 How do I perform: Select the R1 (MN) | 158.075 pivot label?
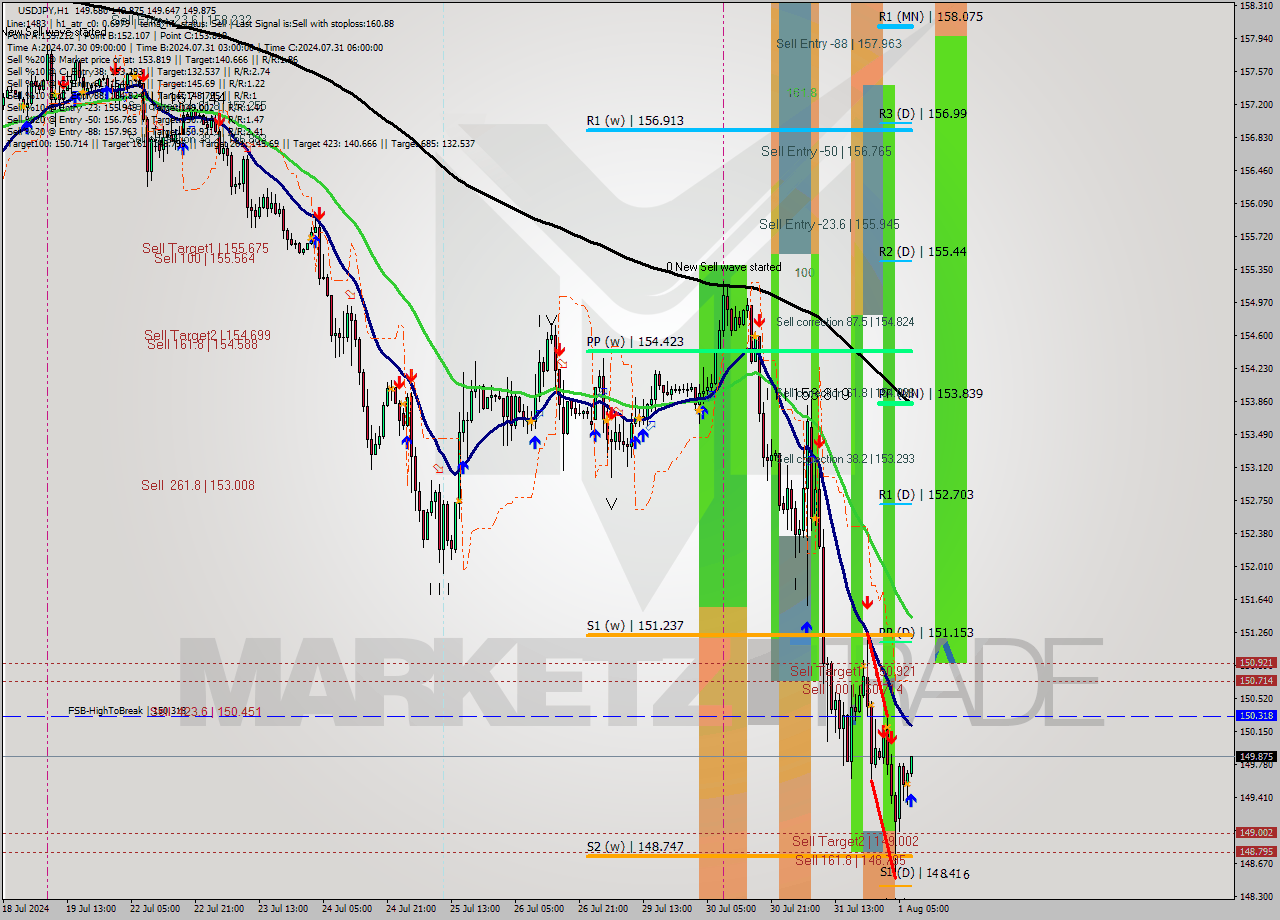(x=931, y=17)
